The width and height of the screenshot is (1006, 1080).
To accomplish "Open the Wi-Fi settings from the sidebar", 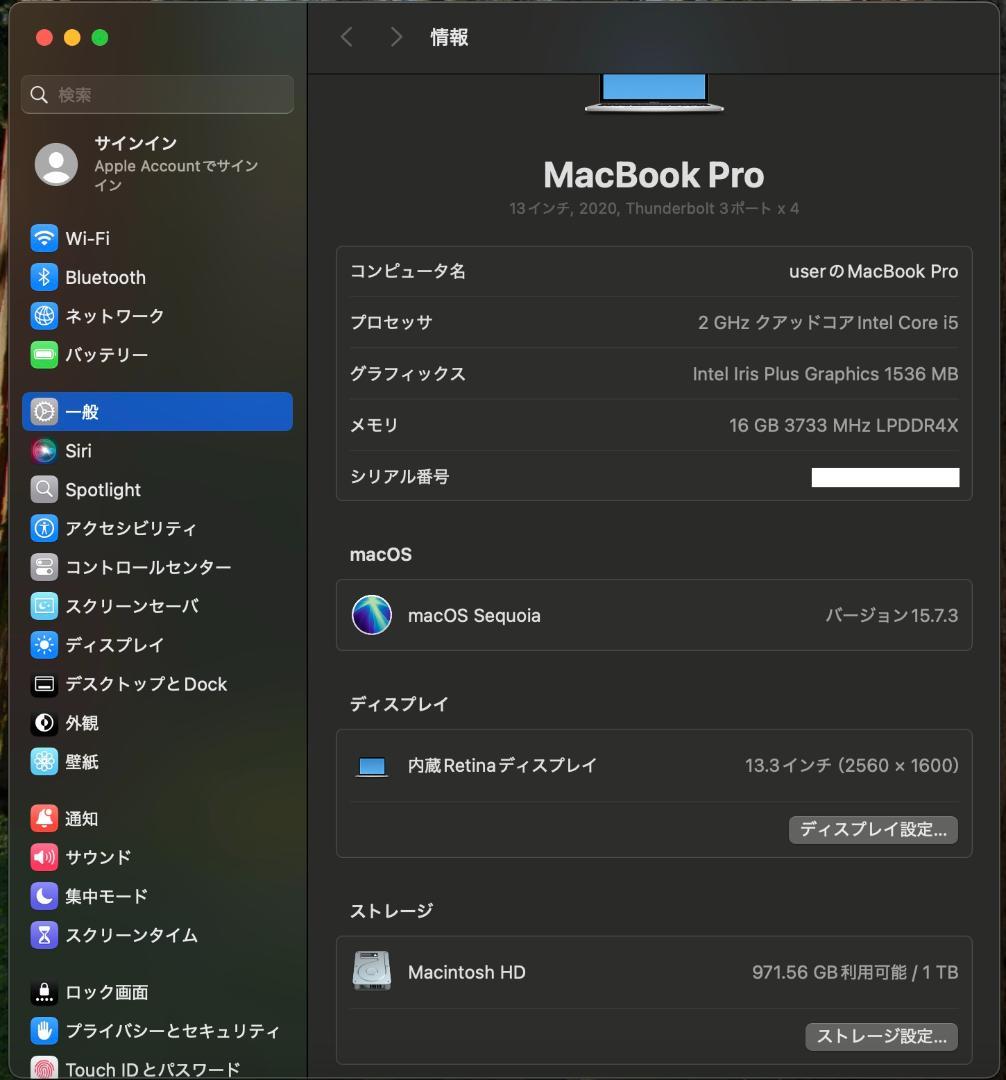I will (44, 238).
